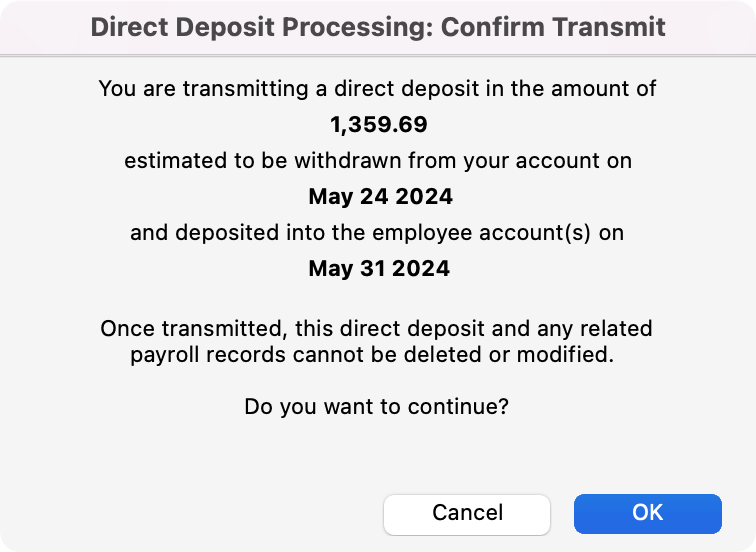Continue the direct deposit with the blue OK button

647,513
